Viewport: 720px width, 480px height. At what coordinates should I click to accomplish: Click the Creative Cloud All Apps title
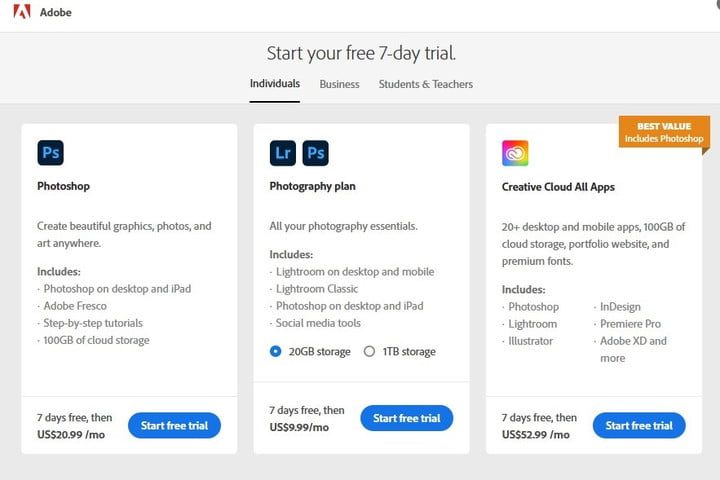tap(558, 187)
